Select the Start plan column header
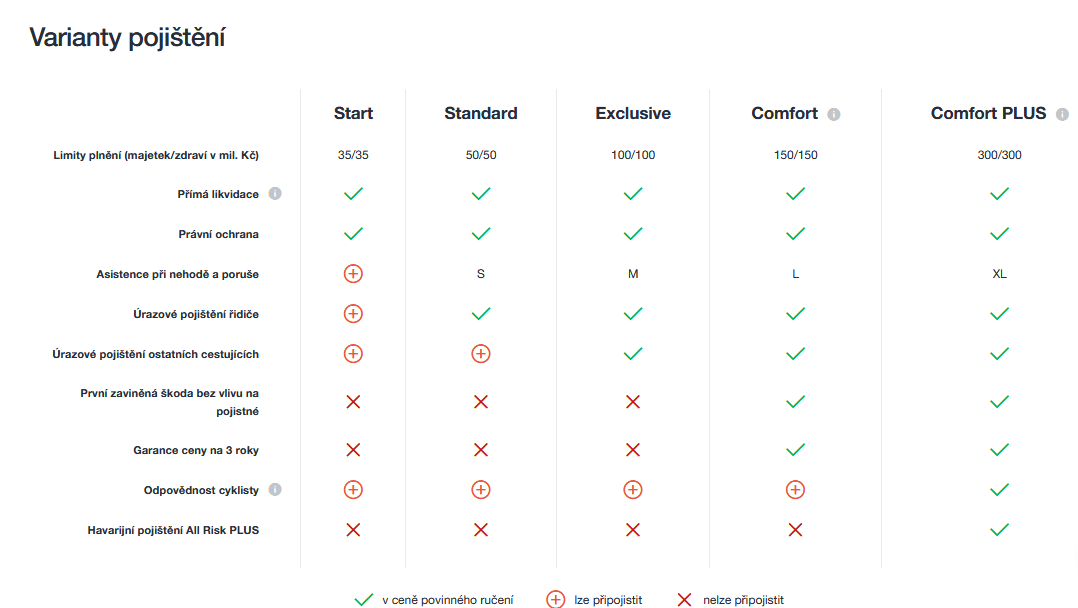Image resolution: width=1078 pixels, height=608 pixels. [x=353, y=114]
